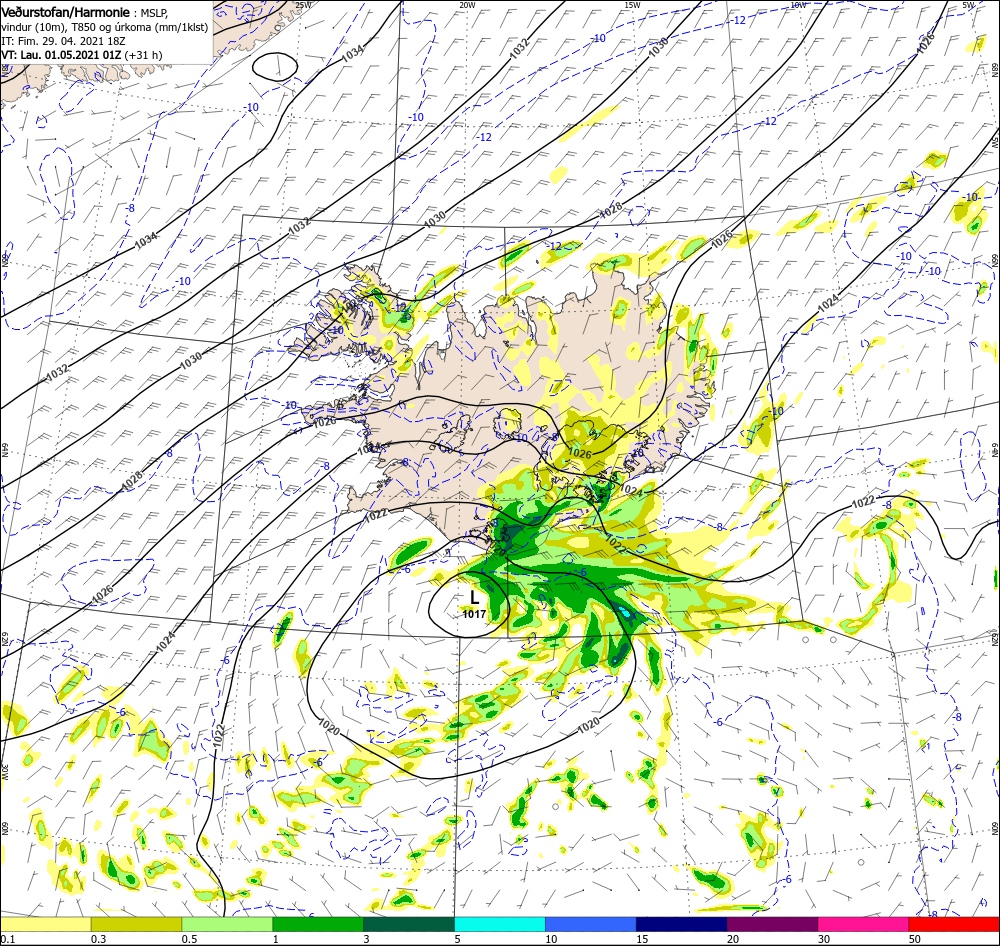Click the 'IT: Fim. 29. 04. 2021 18Z' line

pos(64,41)
